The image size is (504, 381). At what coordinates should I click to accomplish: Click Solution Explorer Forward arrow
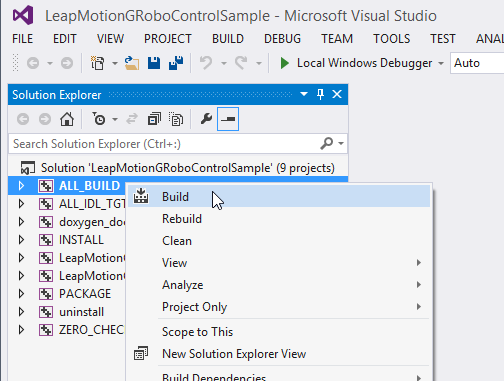(x=45, y=119)
